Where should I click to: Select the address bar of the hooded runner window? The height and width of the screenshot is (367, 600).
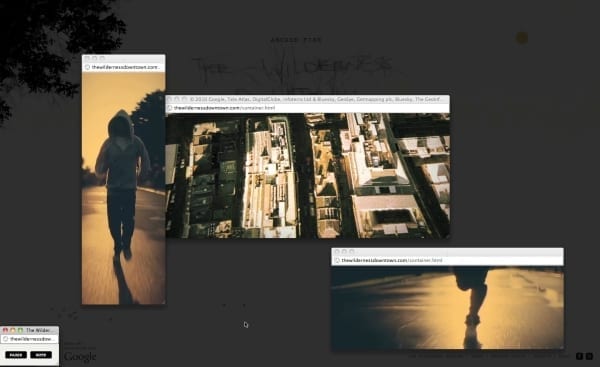(x=124, y=67)
